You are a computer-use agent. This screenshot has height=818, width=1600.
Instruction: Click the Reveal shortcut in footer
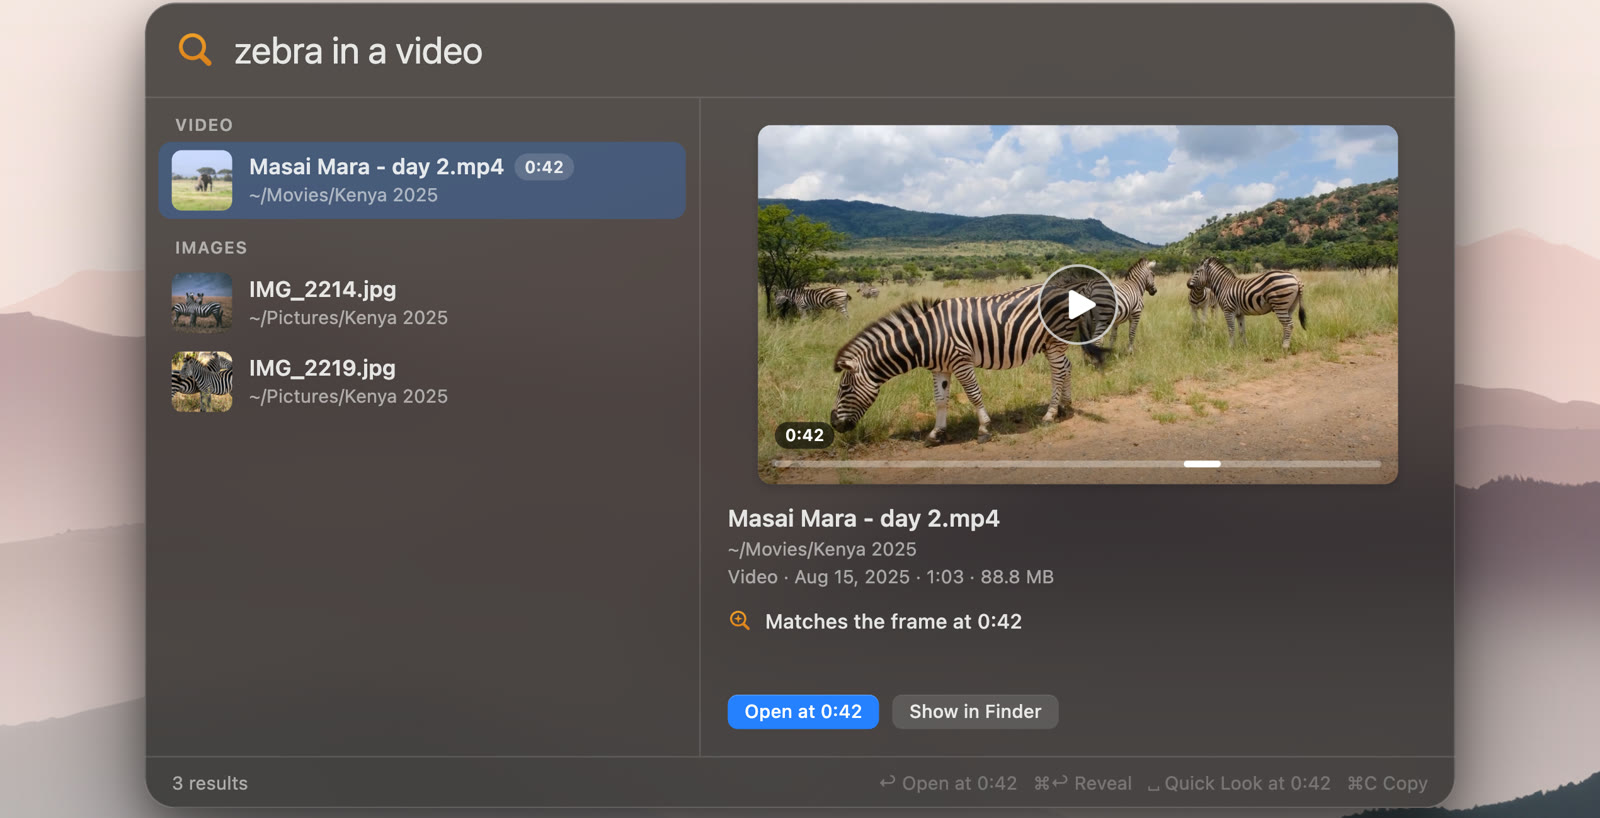[x=1083, y=783]
